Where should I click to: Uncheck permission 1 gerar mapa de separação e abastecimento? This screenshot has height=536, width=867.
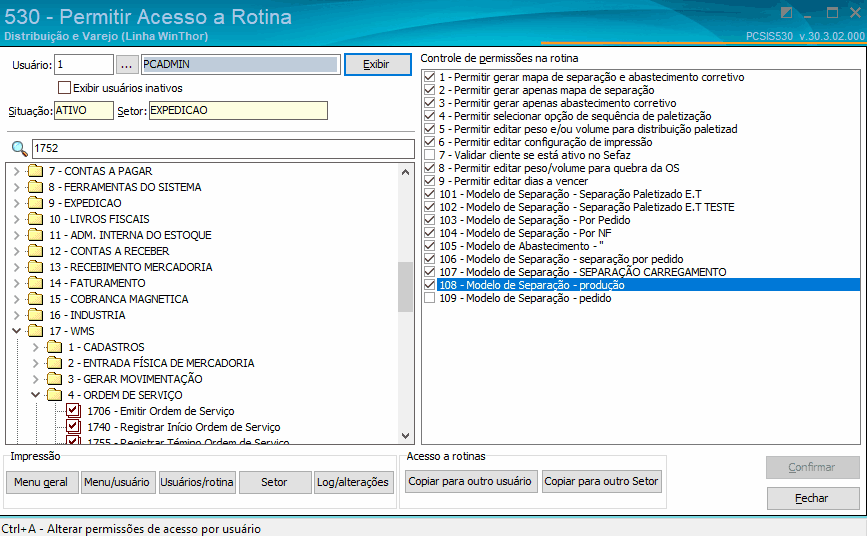pyautogui.click(x=430, y=77)
